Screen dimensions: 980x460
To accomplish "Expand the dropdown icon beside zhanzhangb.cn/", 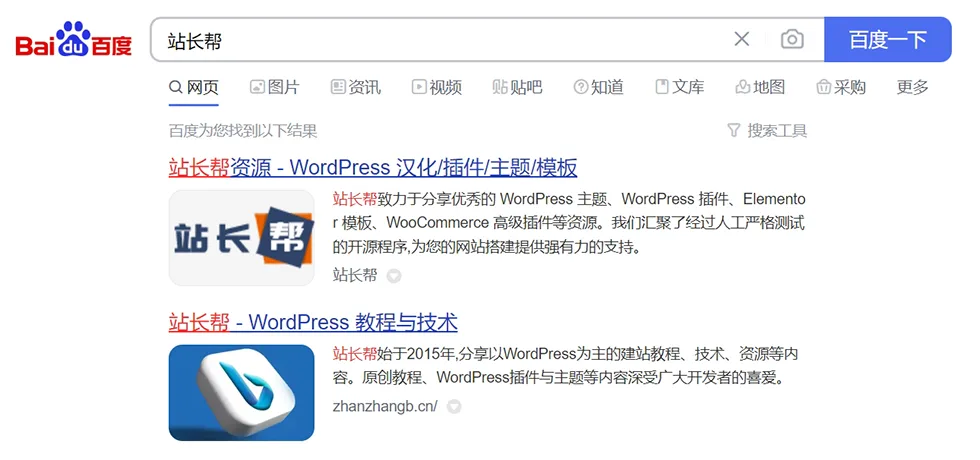I will [454, 407].
